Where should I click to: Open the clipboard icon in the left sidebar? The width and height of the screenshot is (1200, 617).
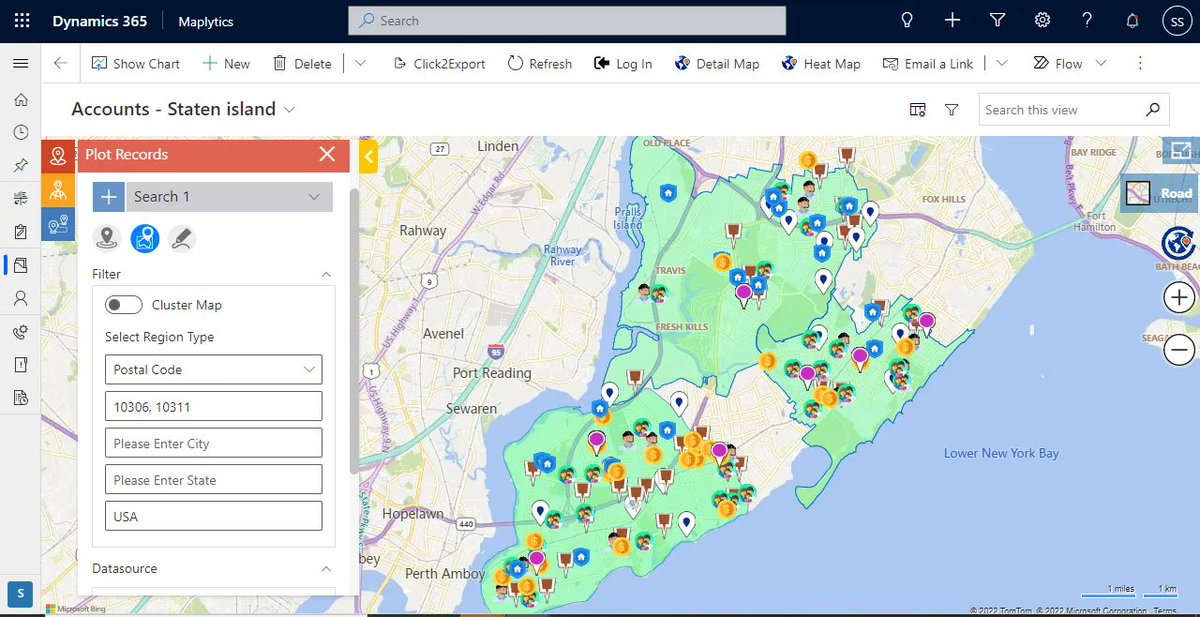20,232
